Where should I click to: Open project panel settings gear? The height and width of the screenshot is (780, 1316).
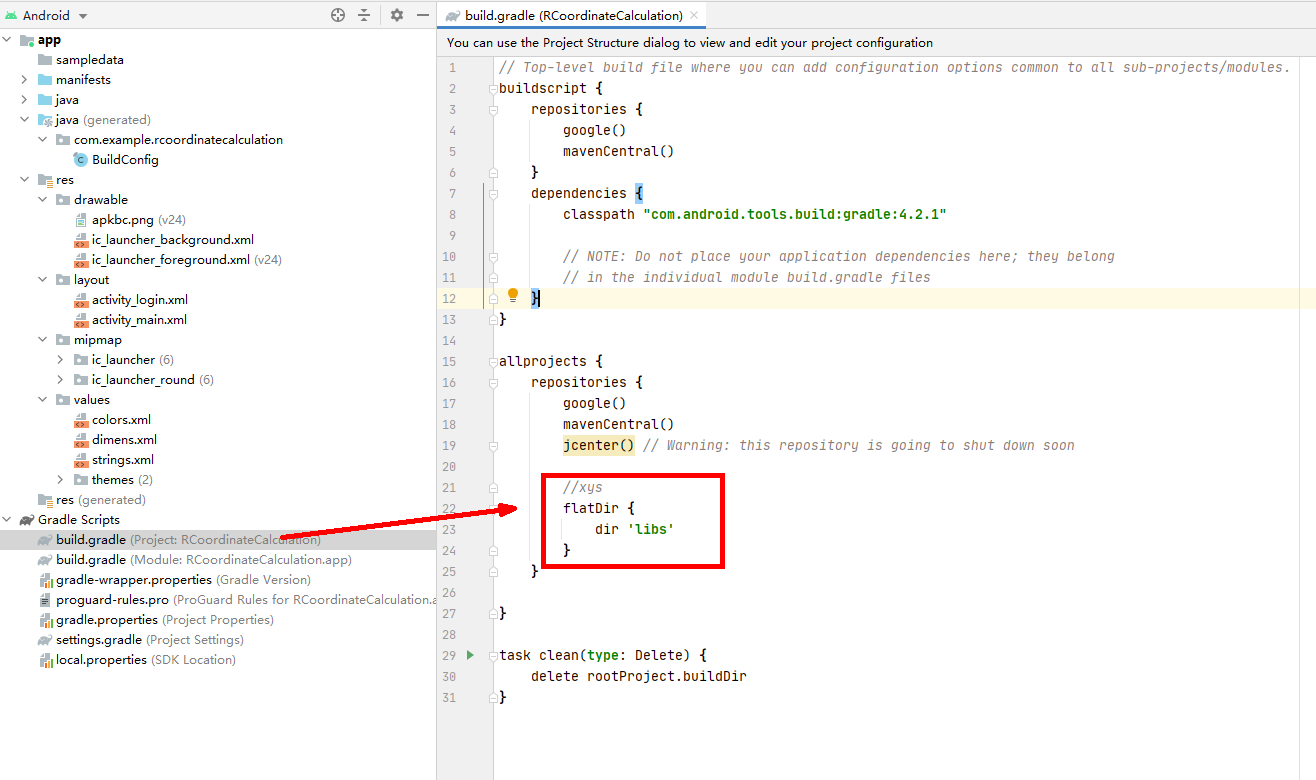point(397,15)
